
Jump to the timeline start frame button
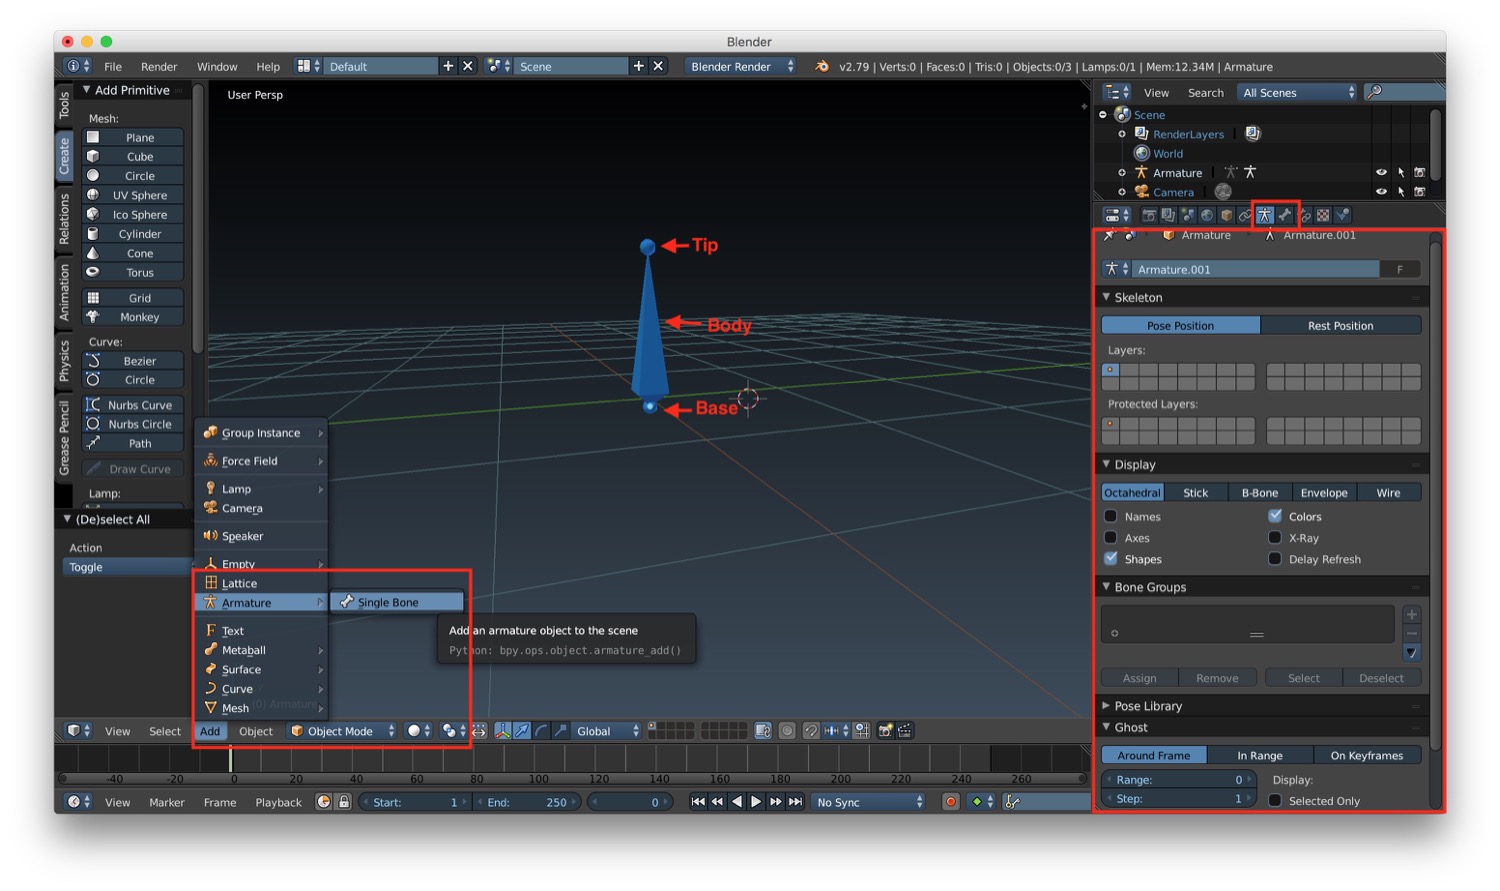(698, 802)
